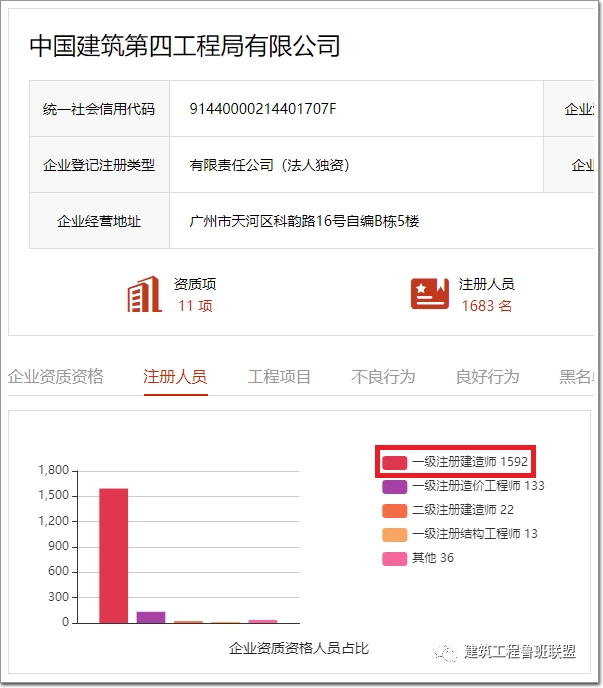This screenshot has height=688, width=603.
Task: Open the 企业资质资格 tab
Action: 56,376
